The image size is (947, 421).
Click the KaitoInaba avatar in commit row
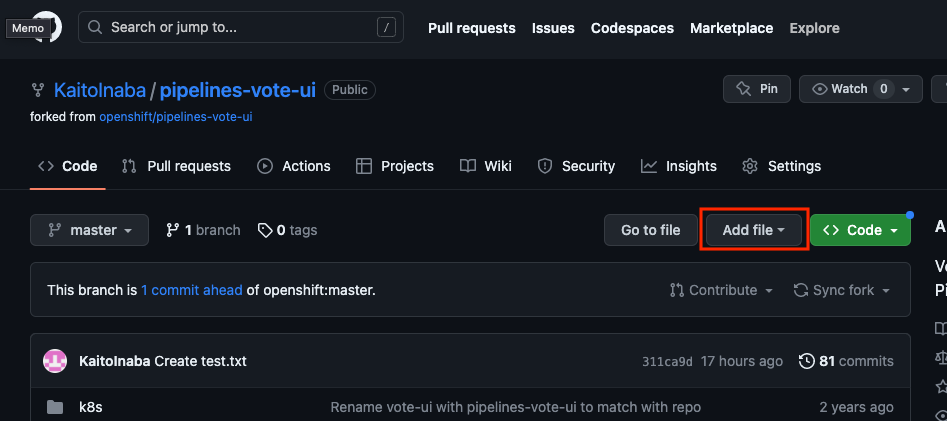pyautogui.click(x=55, y=361)
